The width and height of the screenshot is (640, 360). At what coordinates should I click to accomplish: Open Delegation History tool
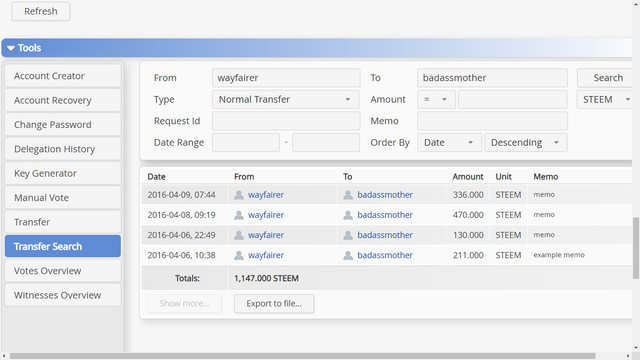pyautogui.click(x=63, y=149)
